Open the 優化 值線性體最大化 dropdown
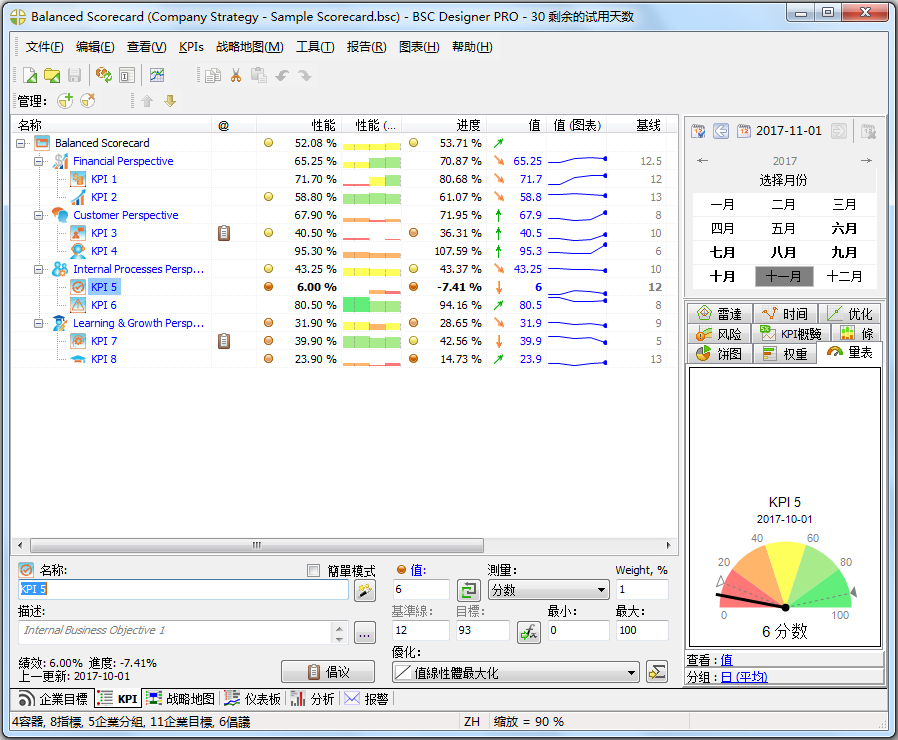Image resolution: width=898 pixels, height=740 pixels. coord(515,672)
